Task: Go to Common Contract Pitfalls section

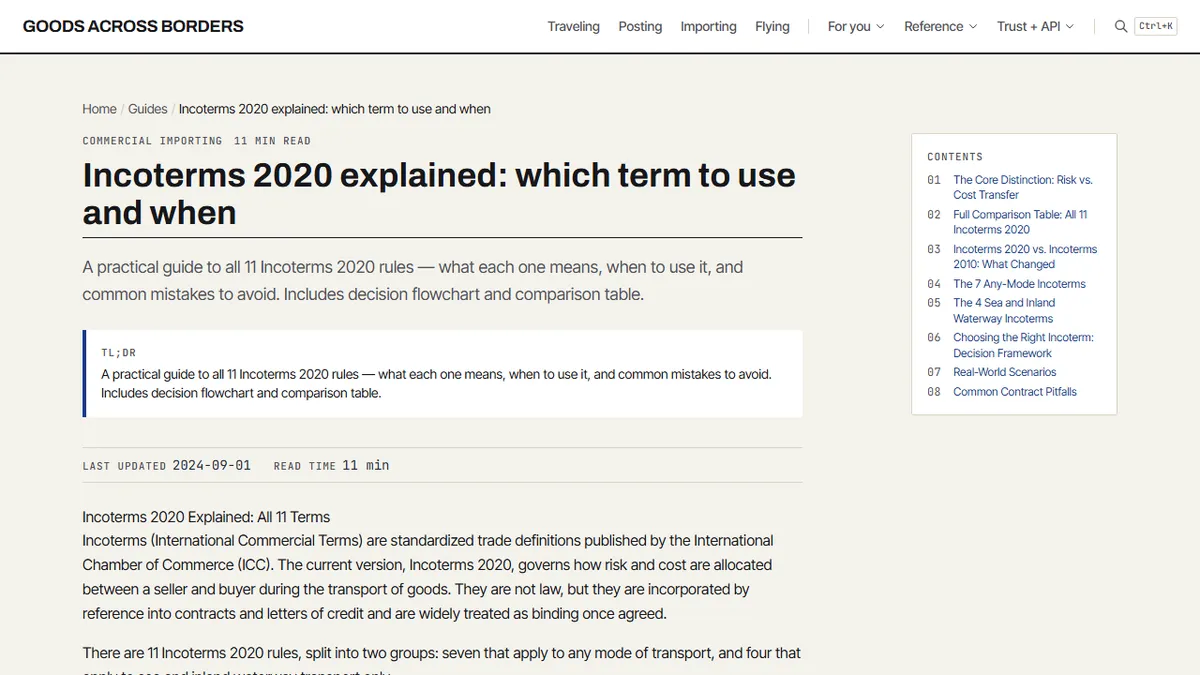Action: pyautogui.click(x=1015, y=392)
